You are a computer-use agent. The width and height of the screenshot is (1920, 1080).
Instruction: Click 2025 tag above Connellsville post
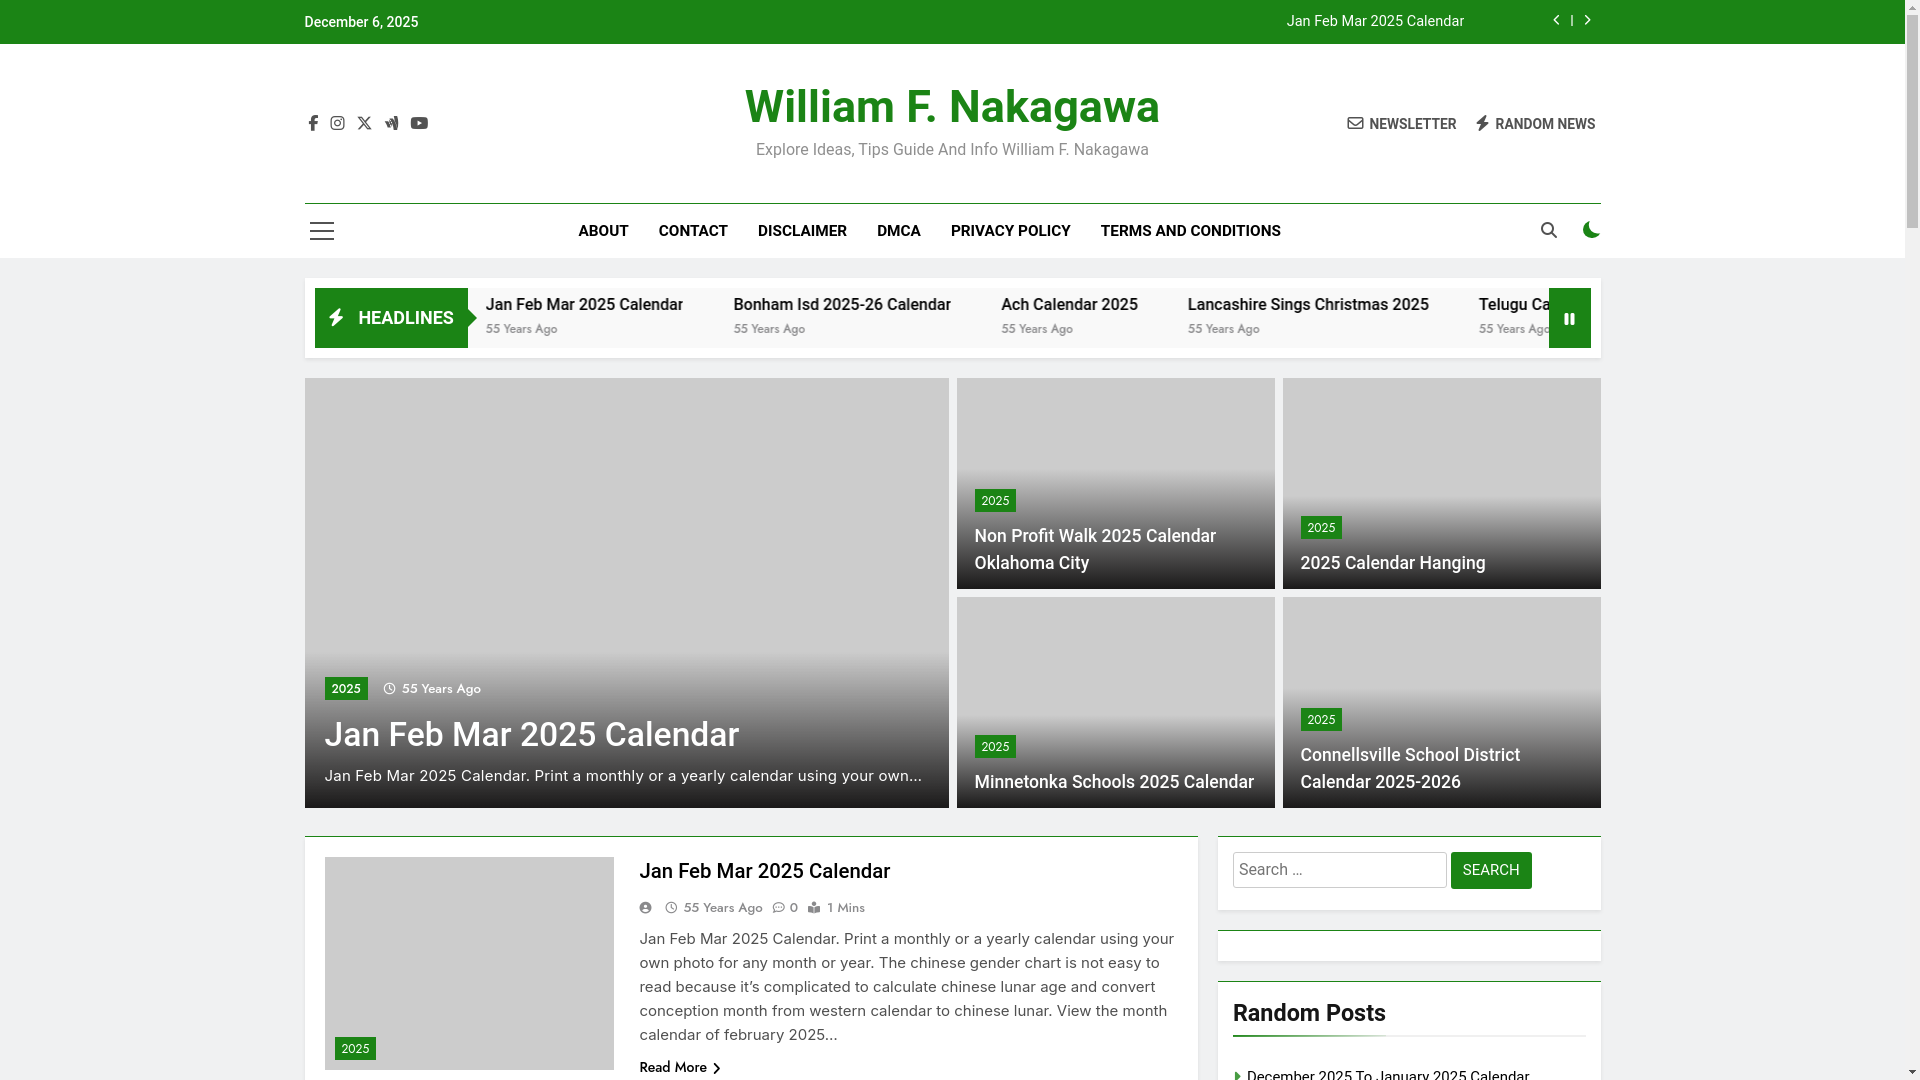point(1321,720)
